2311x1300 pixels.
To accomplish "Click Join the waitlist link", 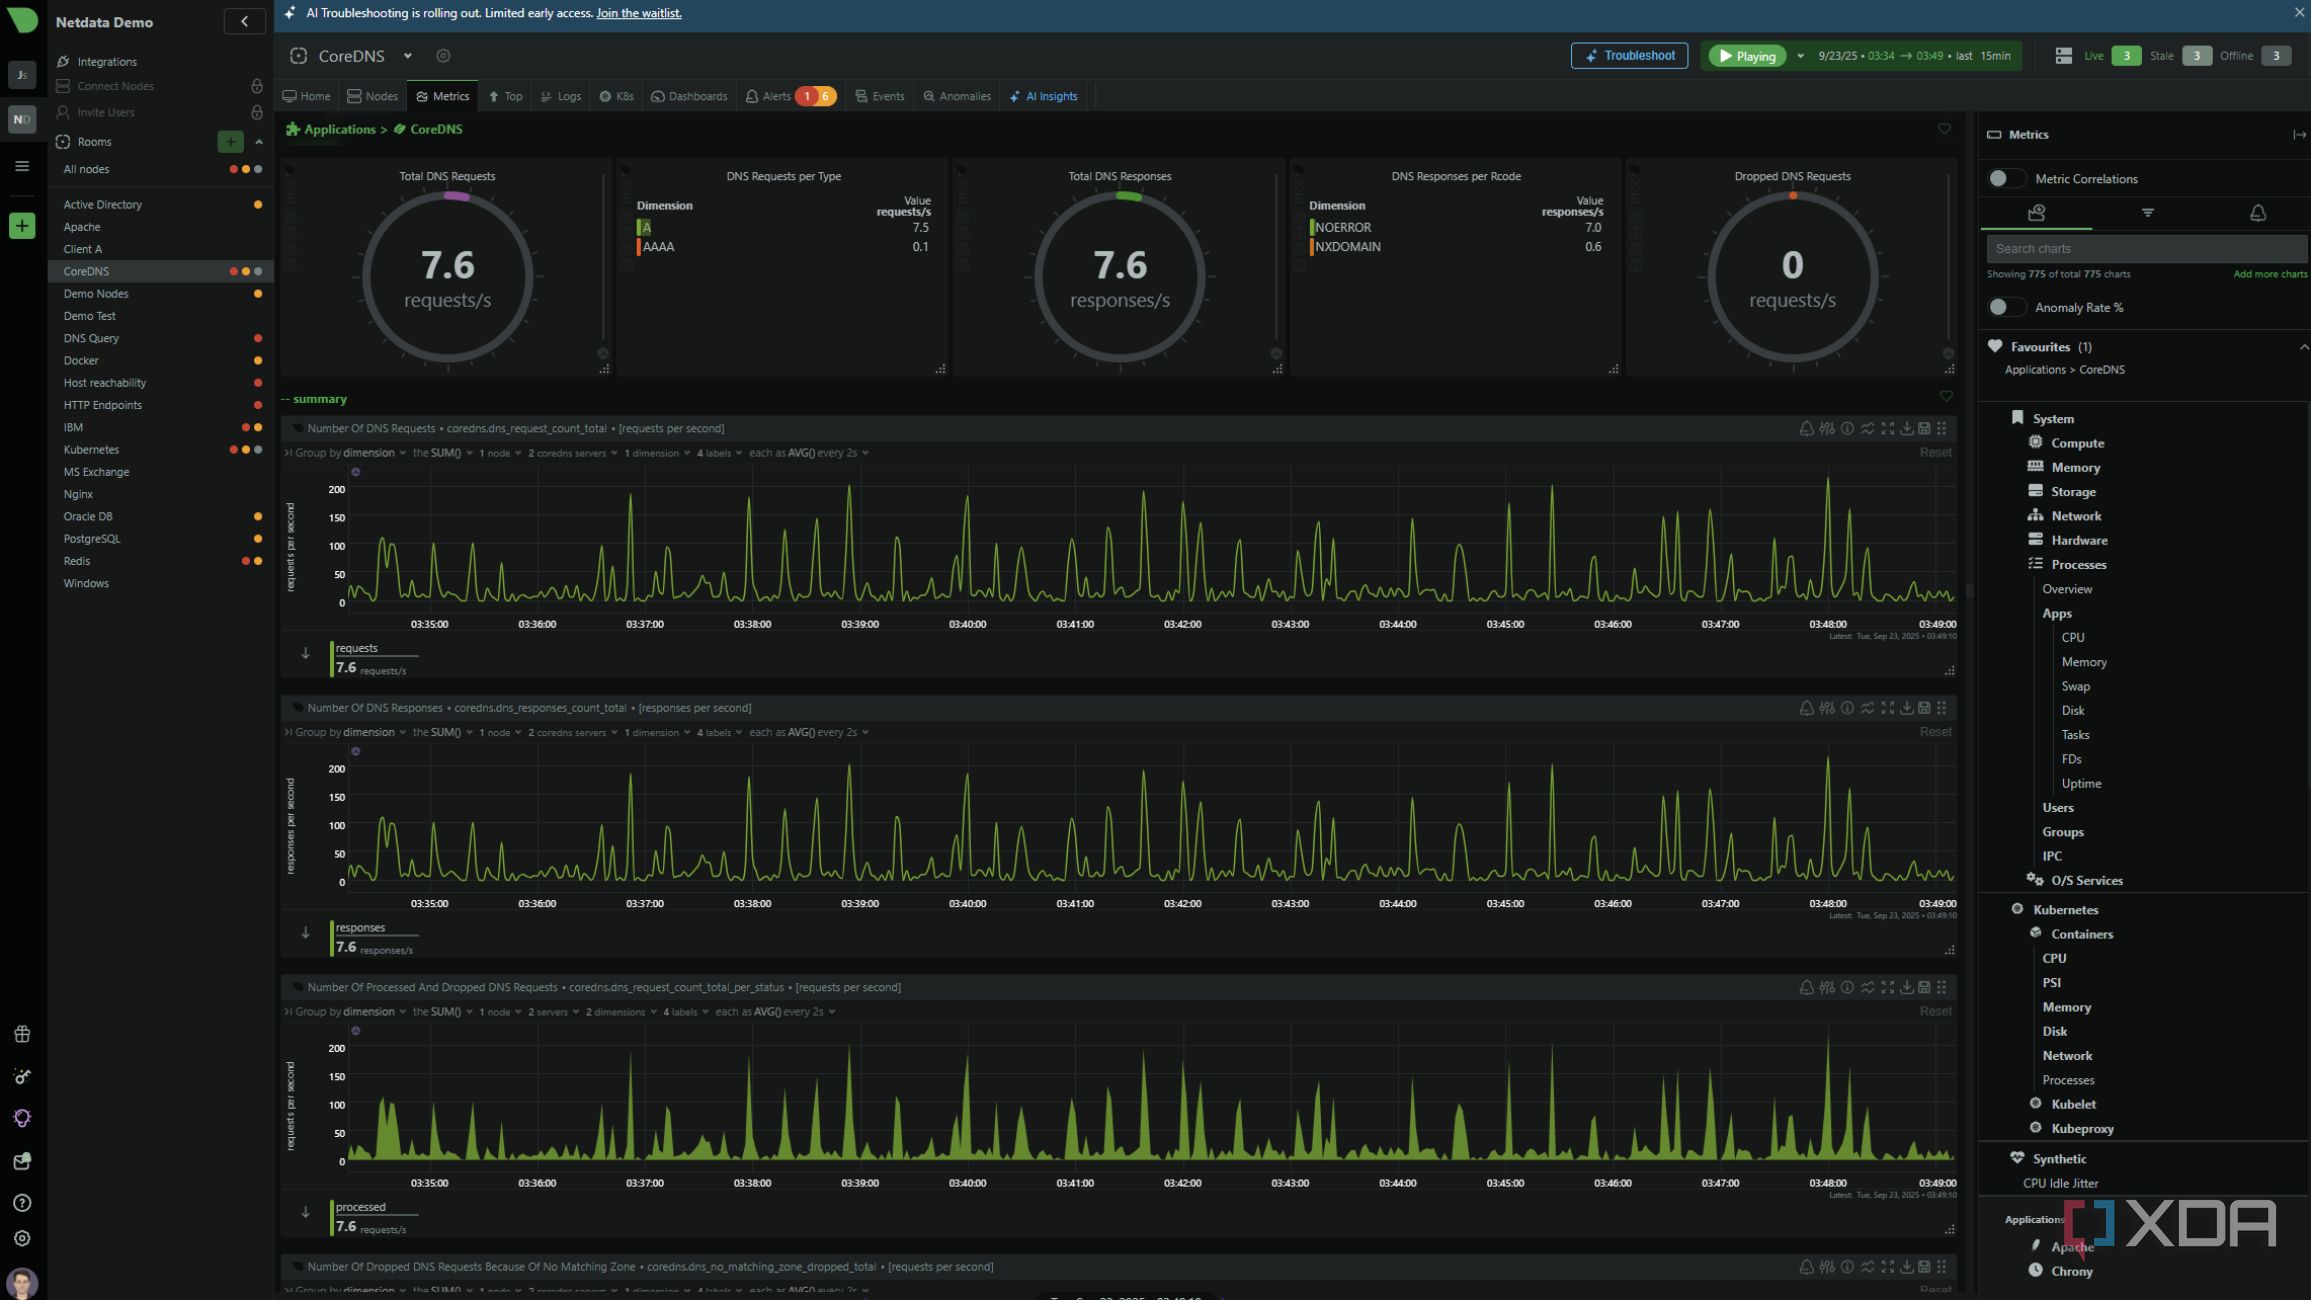I will coord(638,13).
